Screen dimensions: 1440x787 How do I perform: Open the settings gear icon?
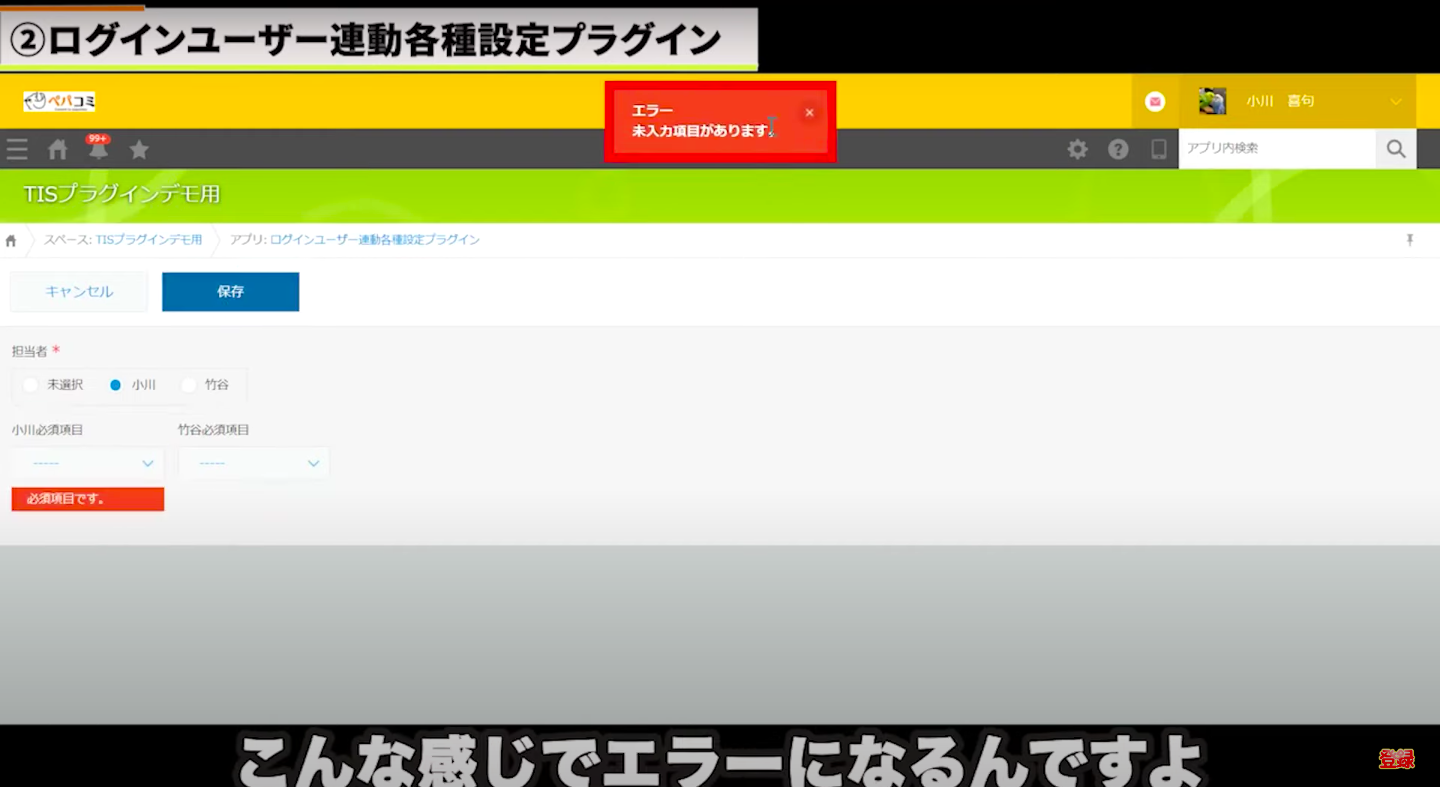coord(1077,150)
